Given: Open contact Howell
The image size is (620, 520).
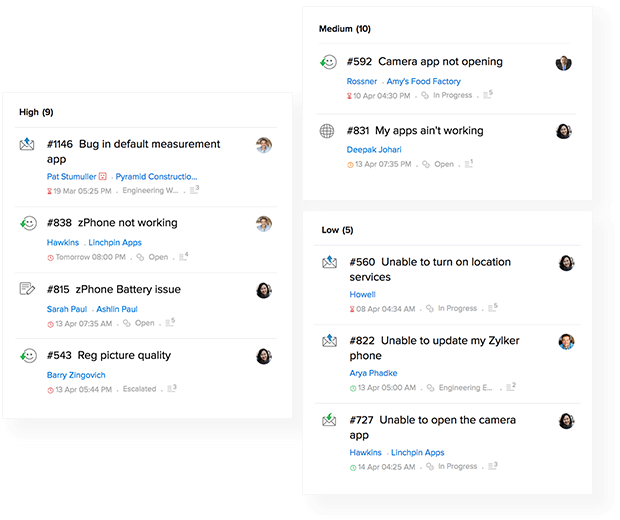Looking at the screenshot, I should coord(363,294).
